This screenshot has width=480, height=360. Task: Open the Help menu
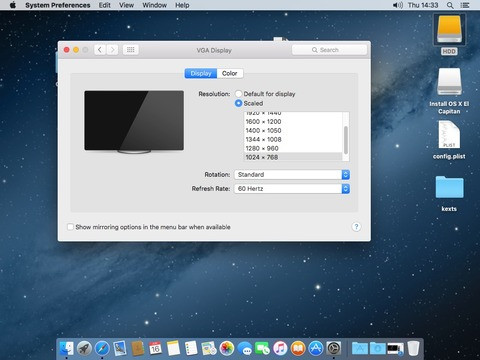point(182,5)
